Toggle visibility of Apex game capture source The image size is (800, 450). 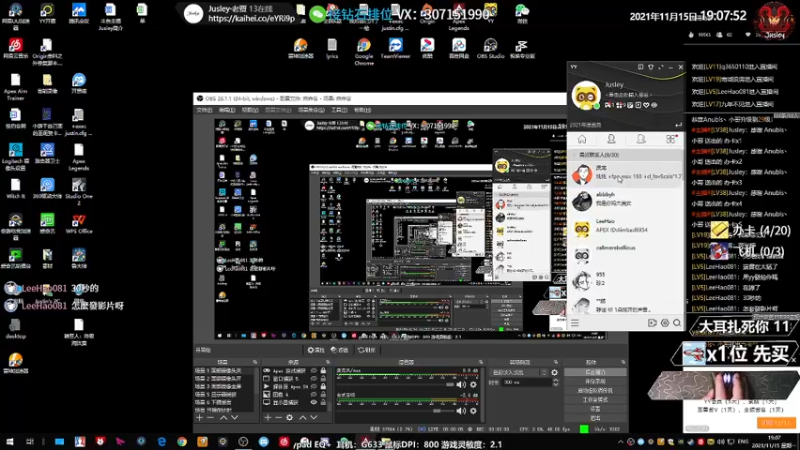tap(314, 371)
